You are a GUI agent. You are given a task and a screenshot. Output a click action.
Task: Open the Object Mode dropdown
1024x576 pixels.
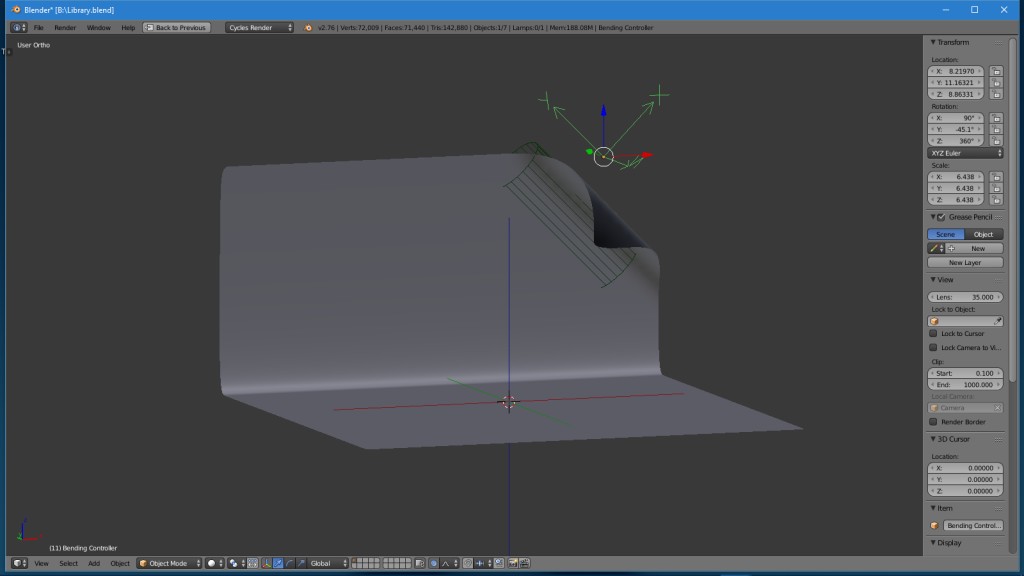[x=168, y=563]
